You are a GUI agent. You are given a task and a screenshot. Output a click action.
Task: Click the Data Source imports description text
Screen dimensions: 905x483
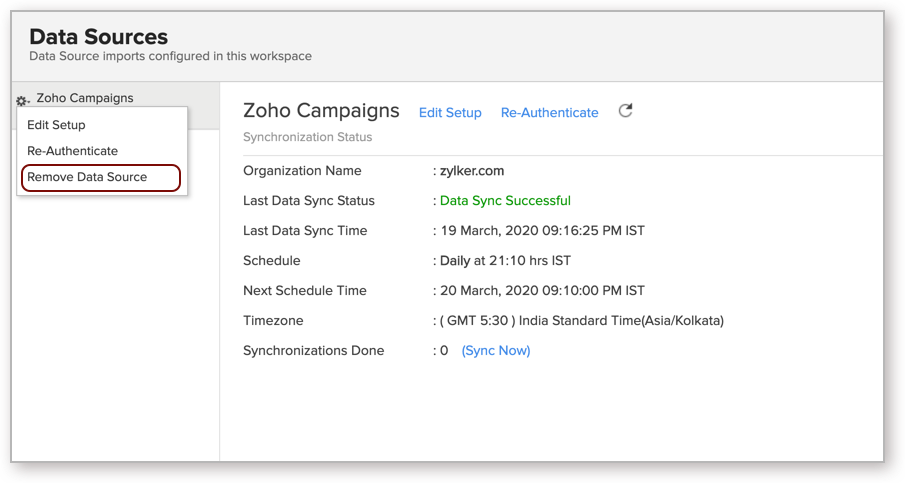click(170, 56)
